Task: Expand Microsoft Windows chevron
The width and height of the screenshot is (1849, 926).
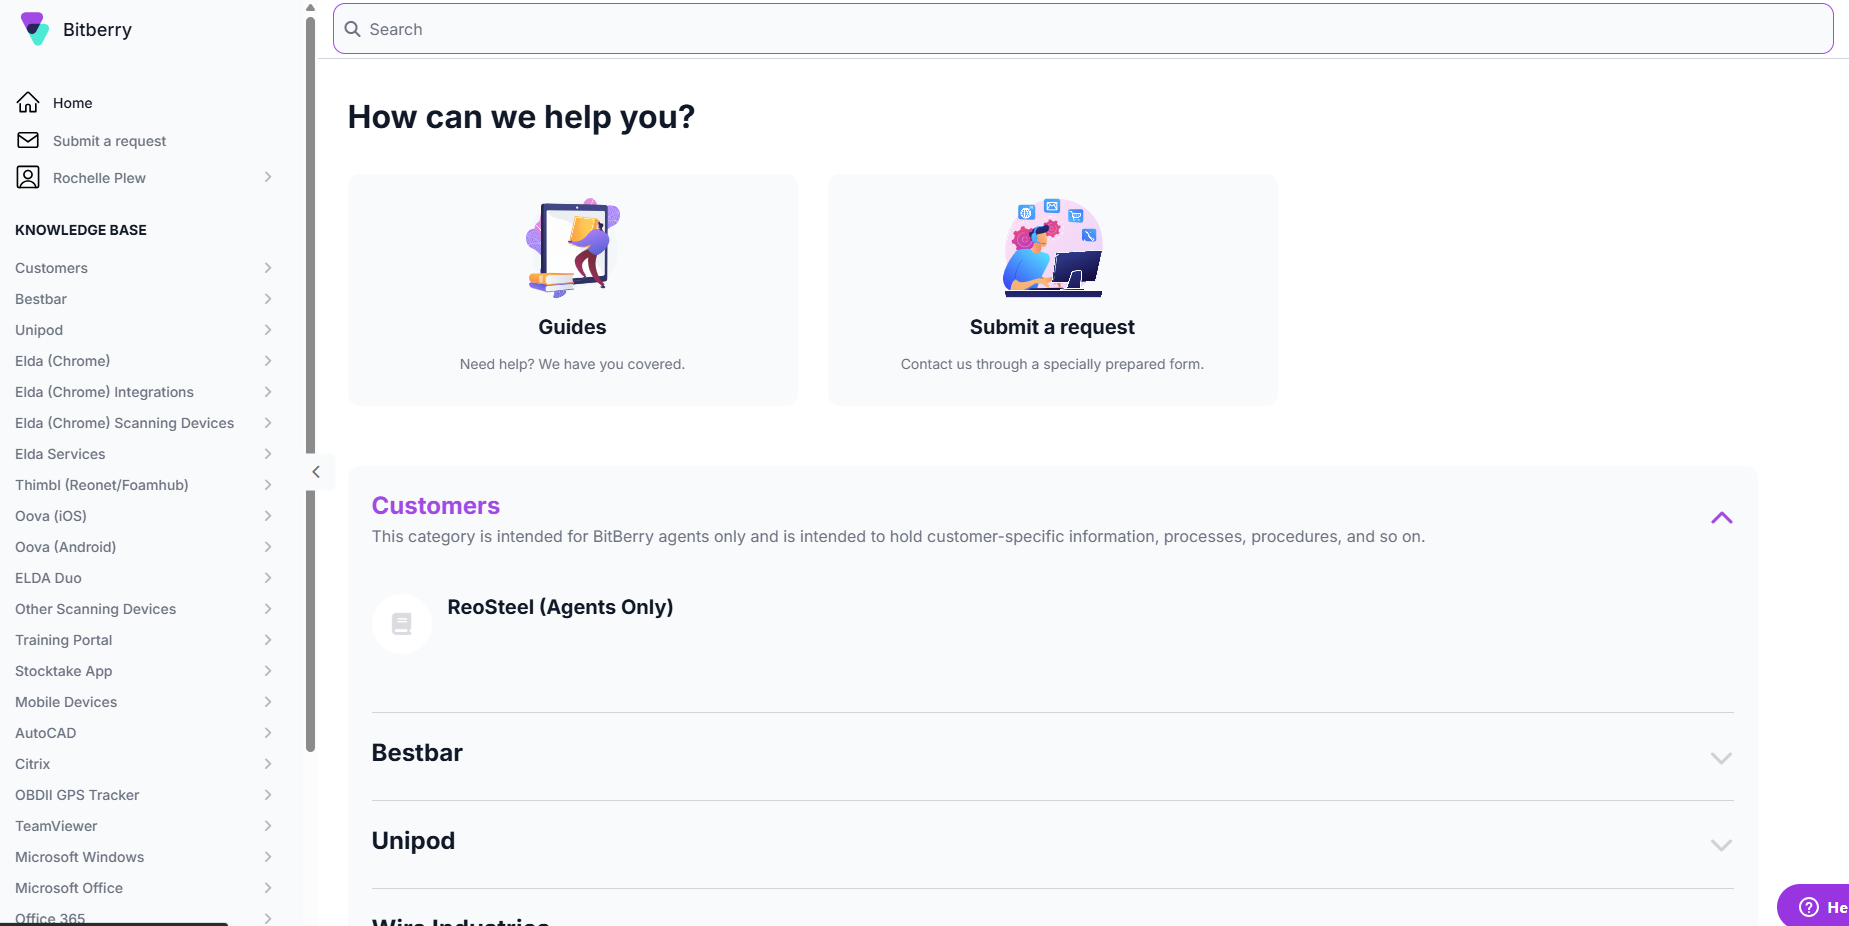Action: tap(268, 857)
